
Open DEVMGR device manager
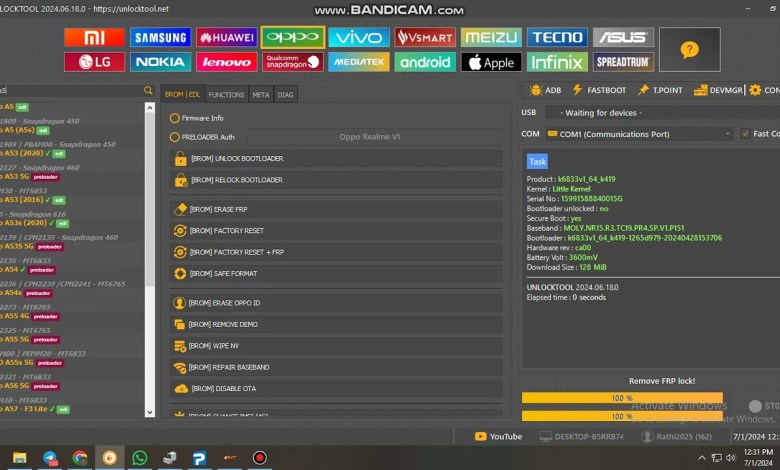[718, 90]
